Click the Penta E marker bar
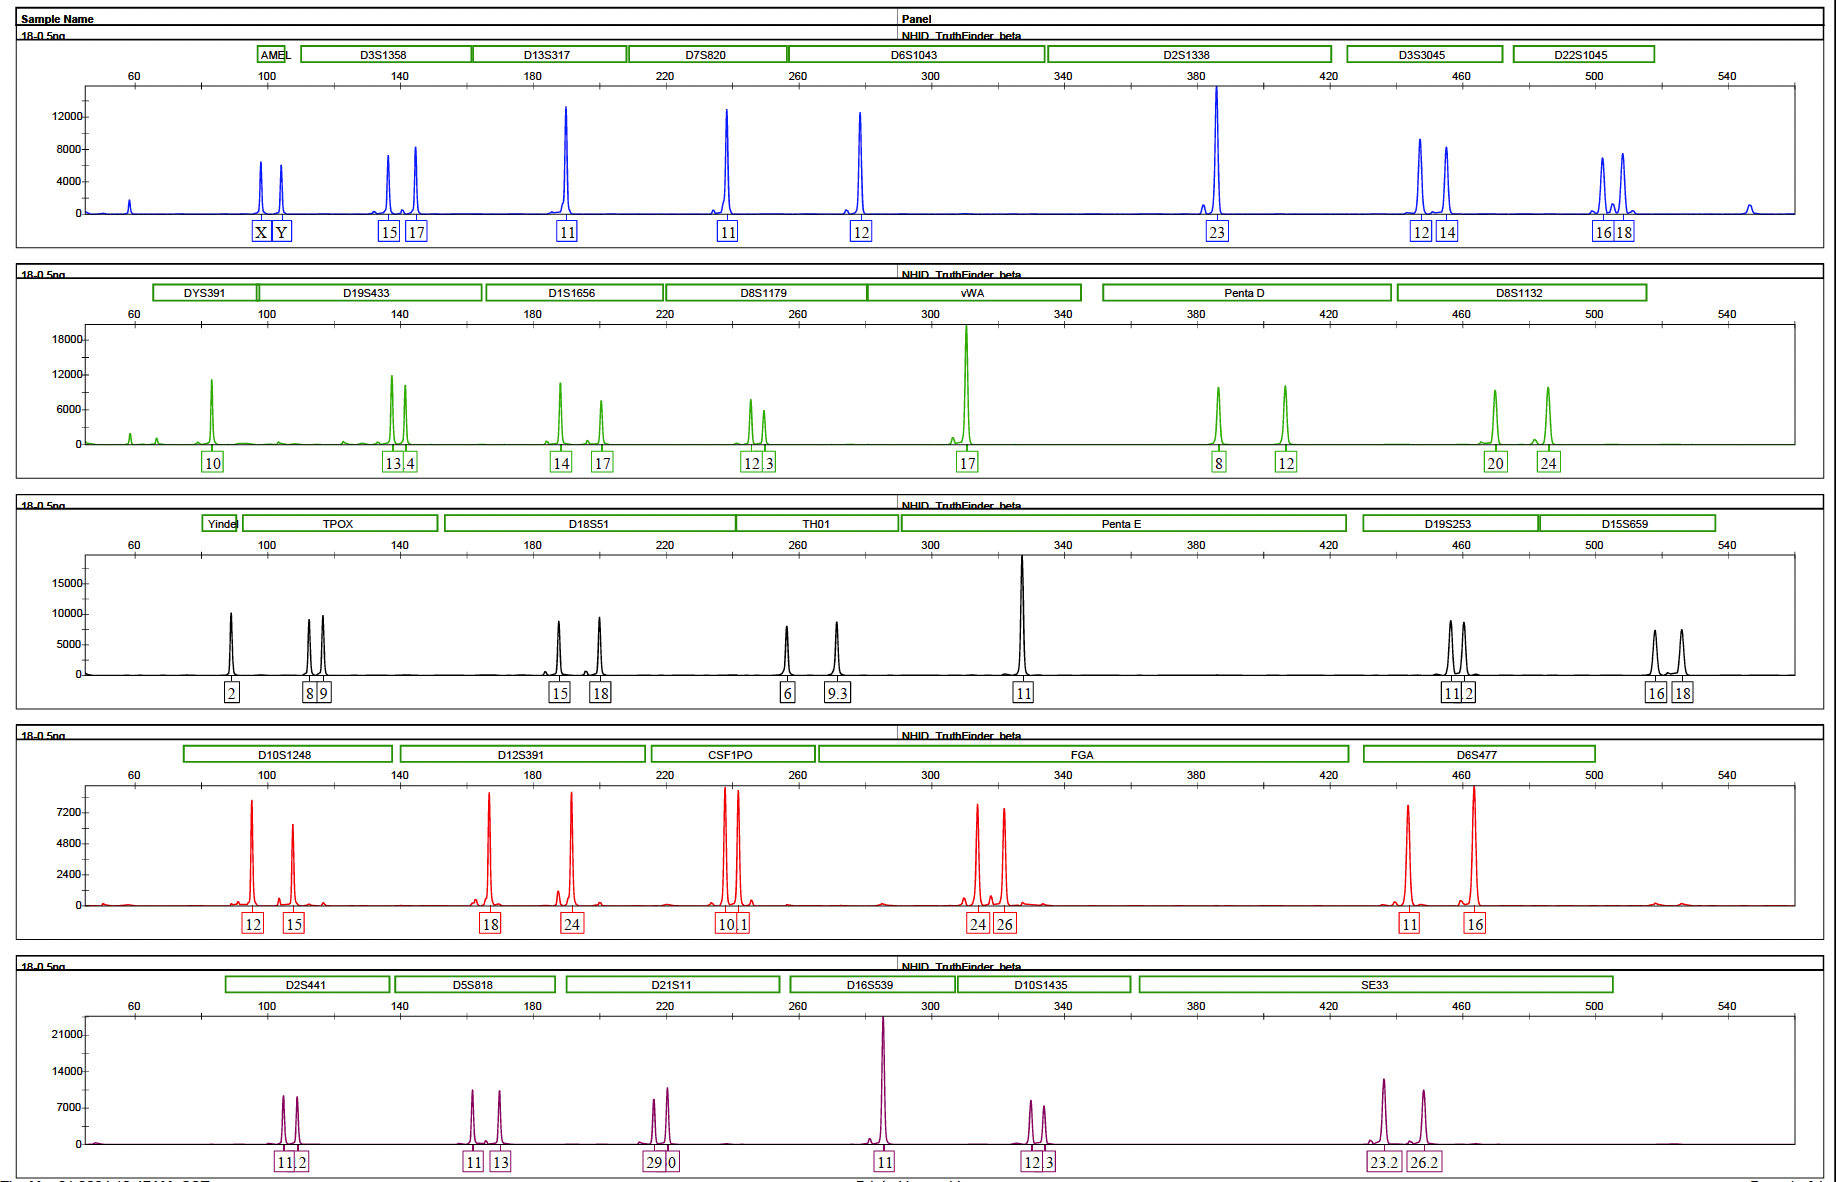1836x1182 pixels. [1122, 524]
